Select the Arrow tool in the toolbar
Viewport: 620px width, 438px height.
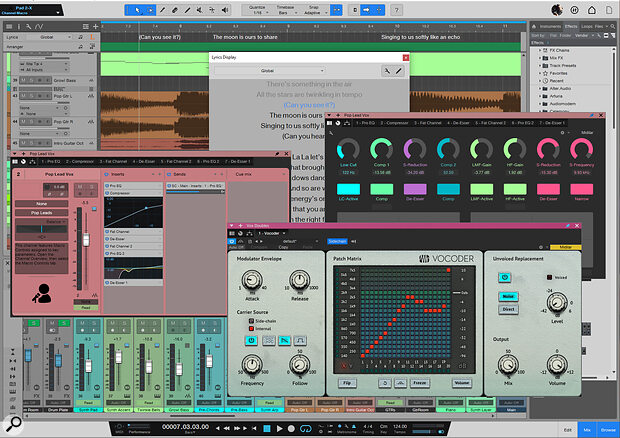[137, 10]
